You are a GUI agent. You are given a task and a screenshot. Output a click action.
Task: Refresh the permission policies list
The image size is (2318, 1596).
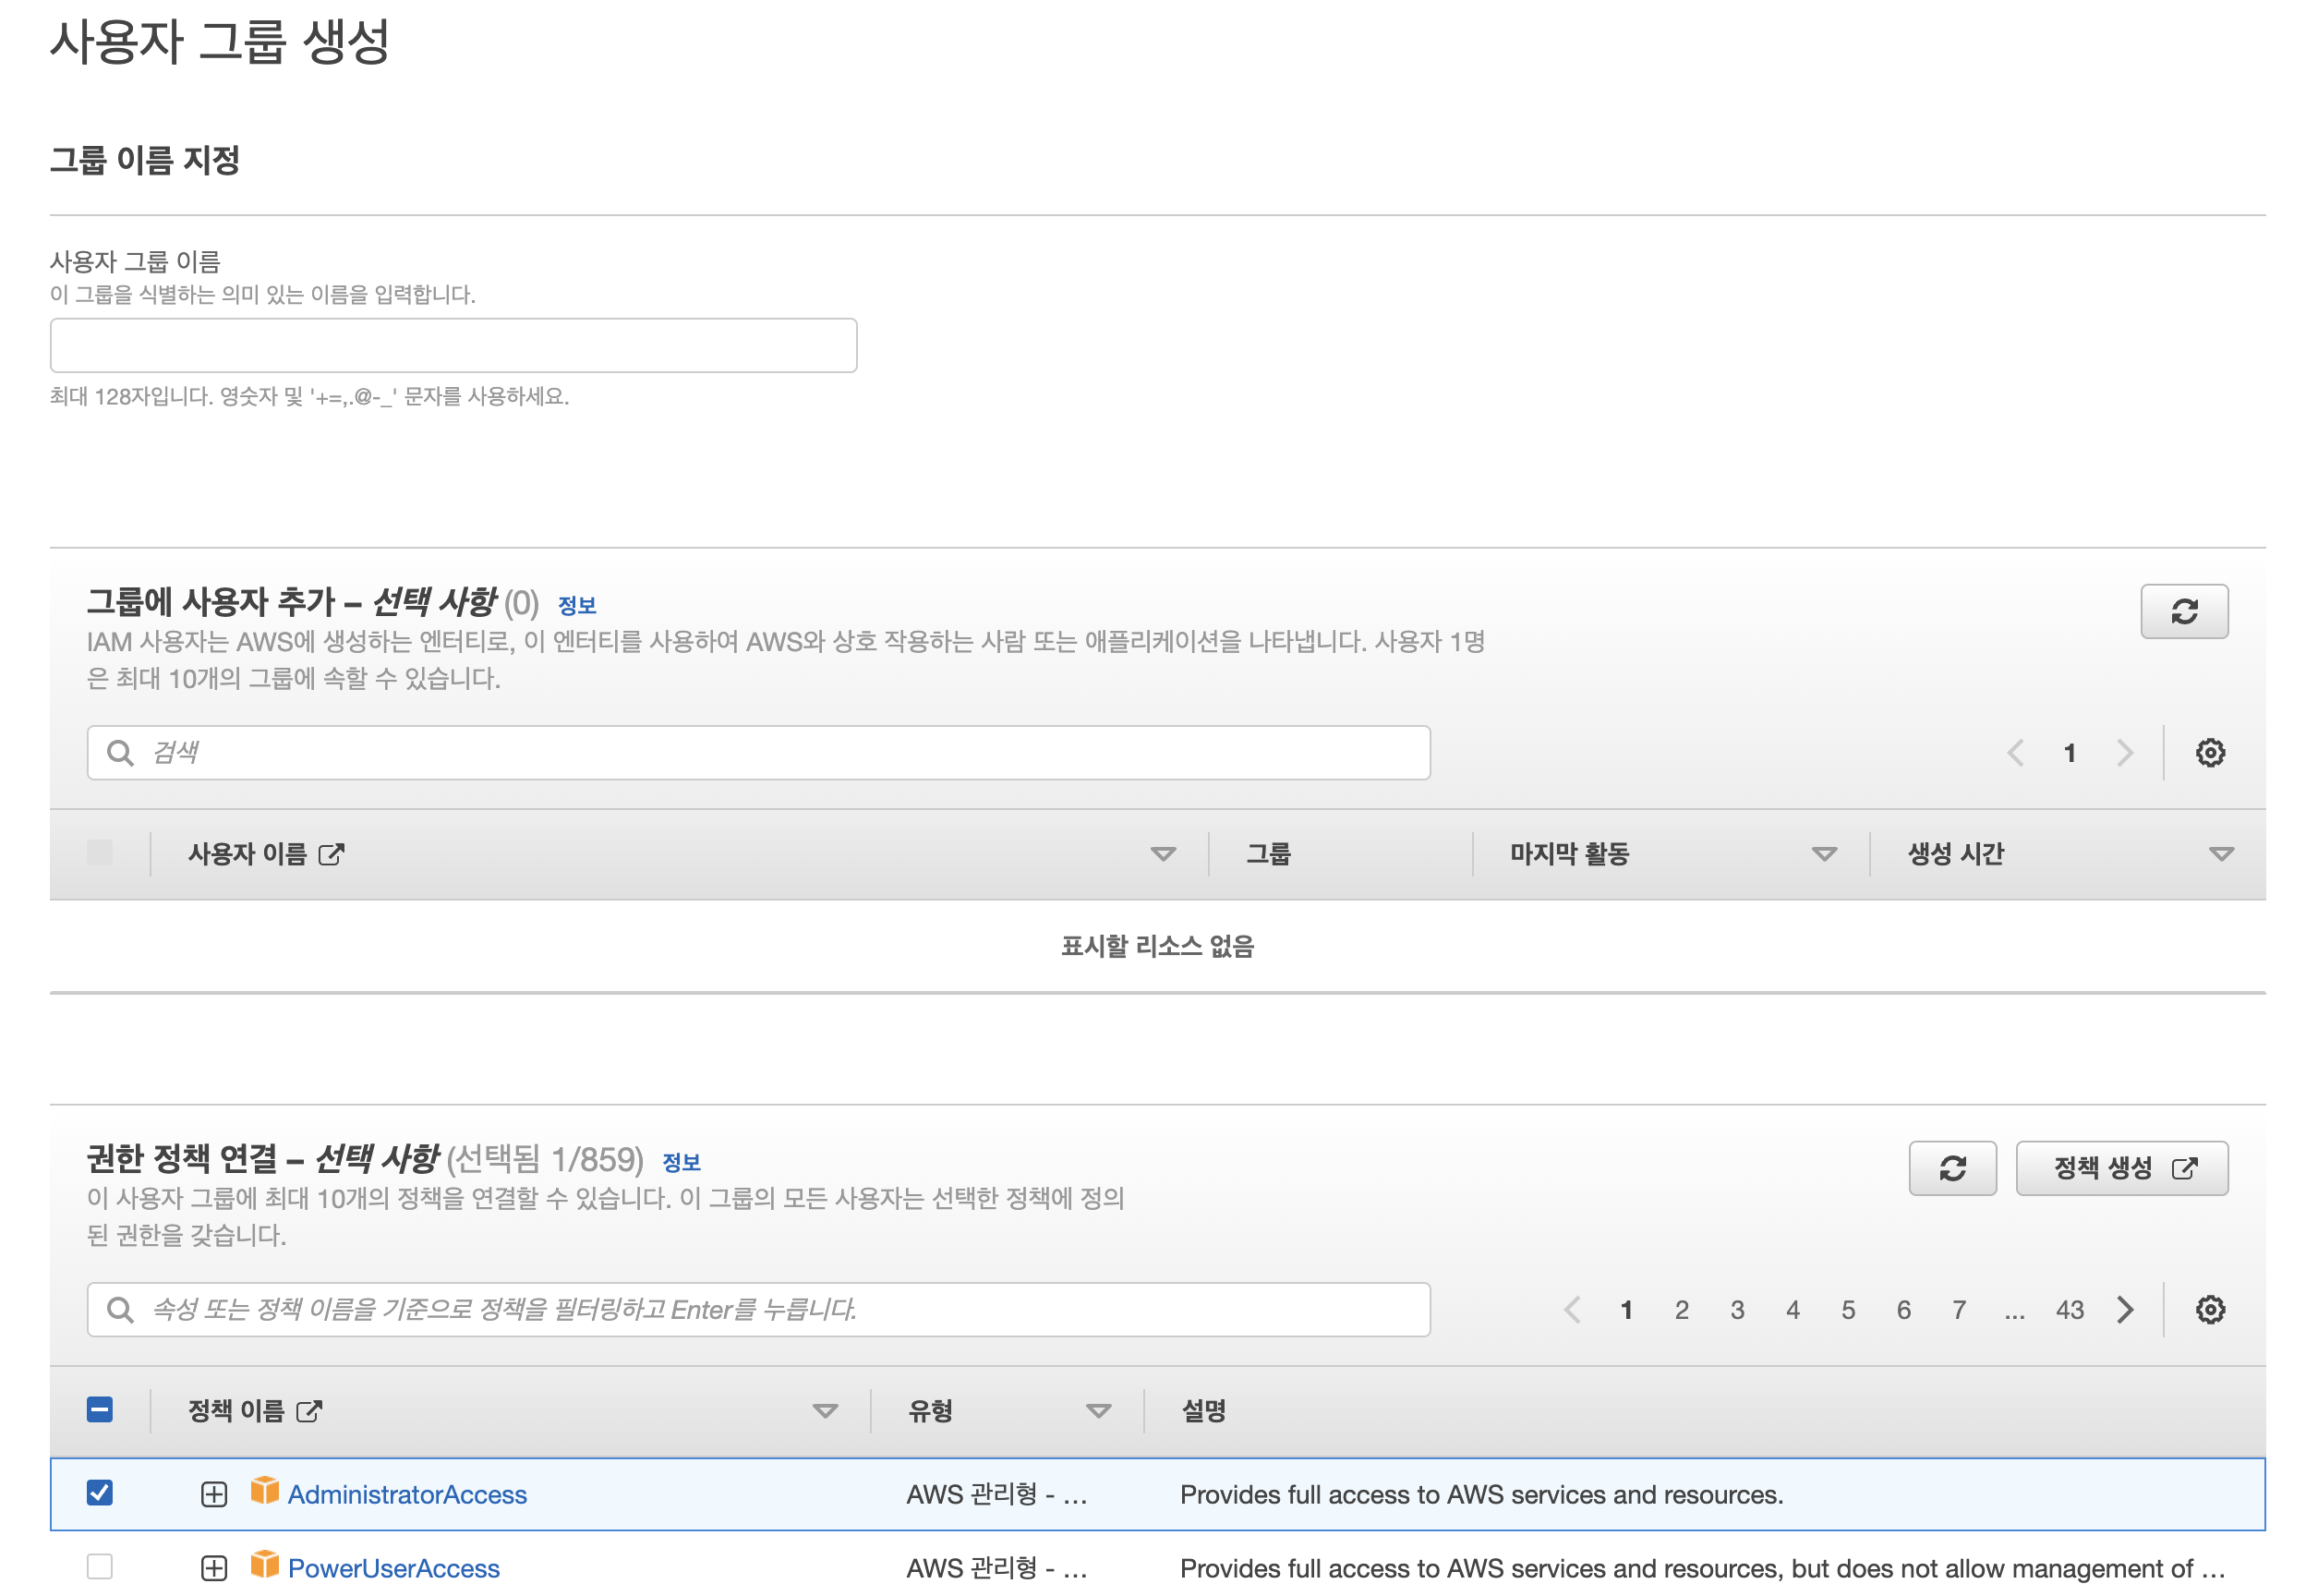click(1951, 1167)
